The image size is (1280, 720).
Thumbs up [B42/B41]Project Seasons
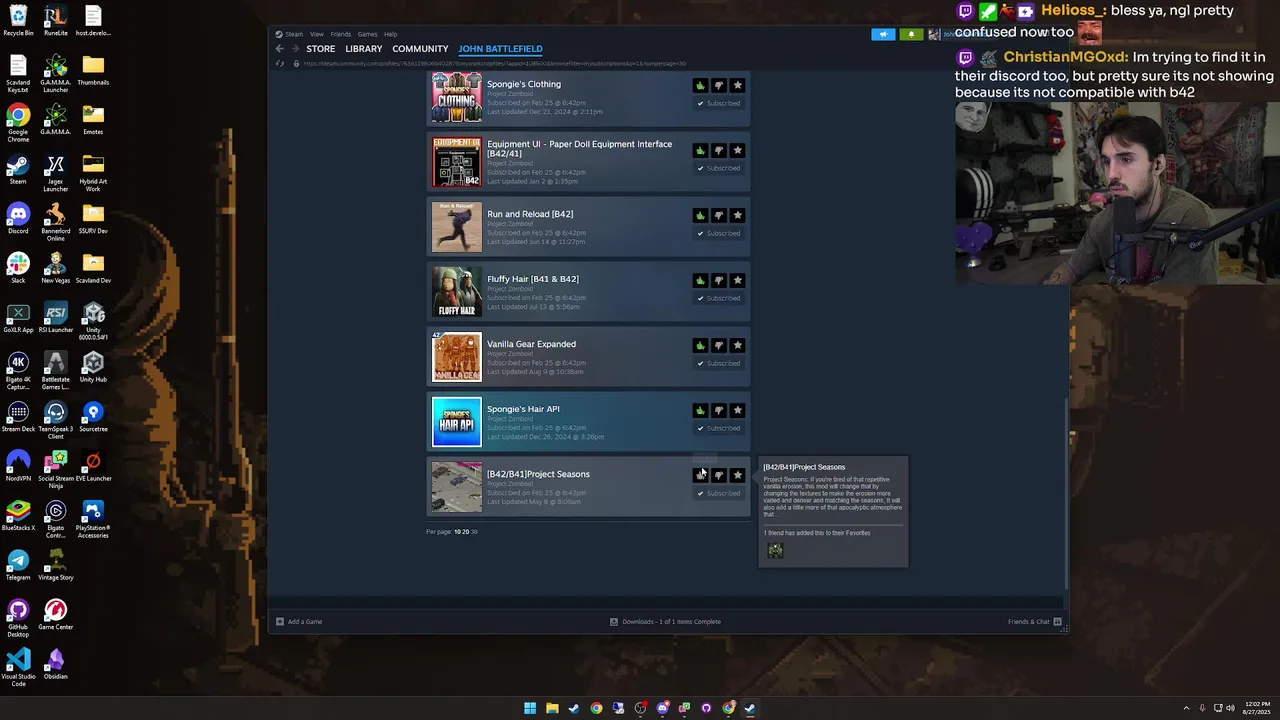tap(700, 475)
